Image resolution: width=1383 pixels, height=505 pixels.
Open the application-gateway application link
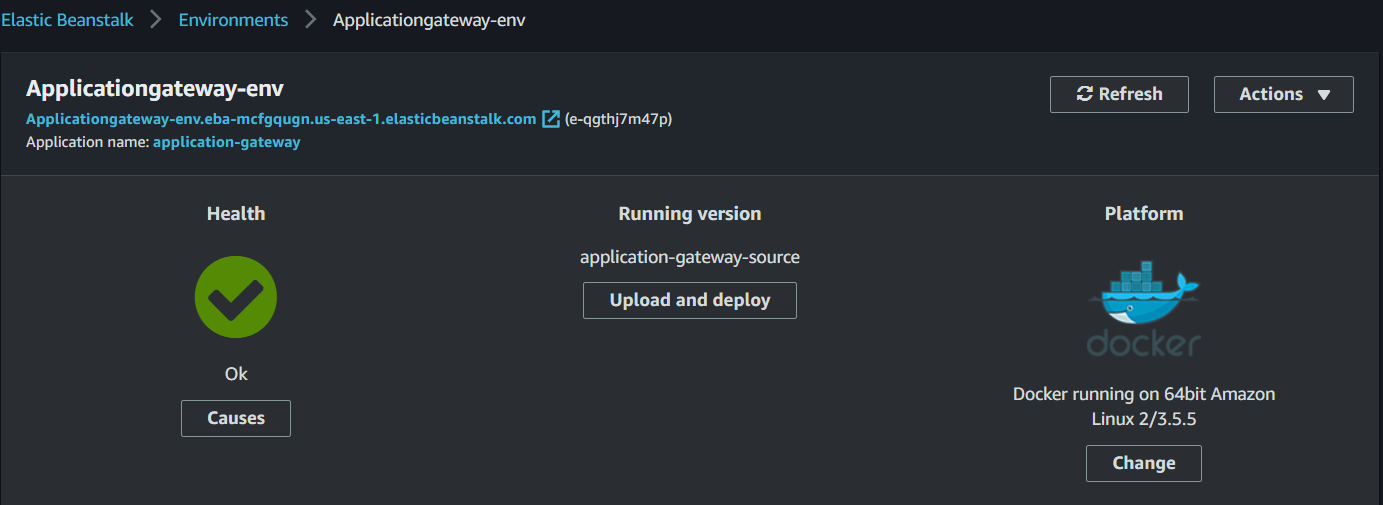pyautogui.click(x=227, y=142)
